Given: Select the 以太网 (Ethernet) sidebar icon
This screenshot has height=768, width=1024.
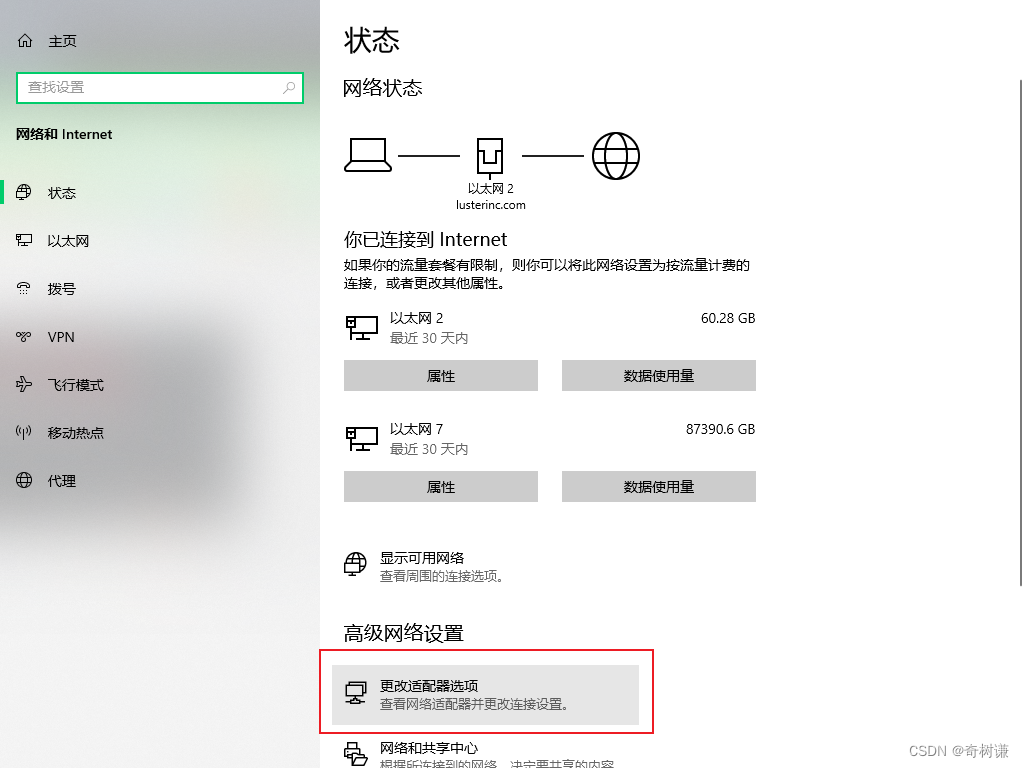Looking at the screenshot, I should click(24, 240).
